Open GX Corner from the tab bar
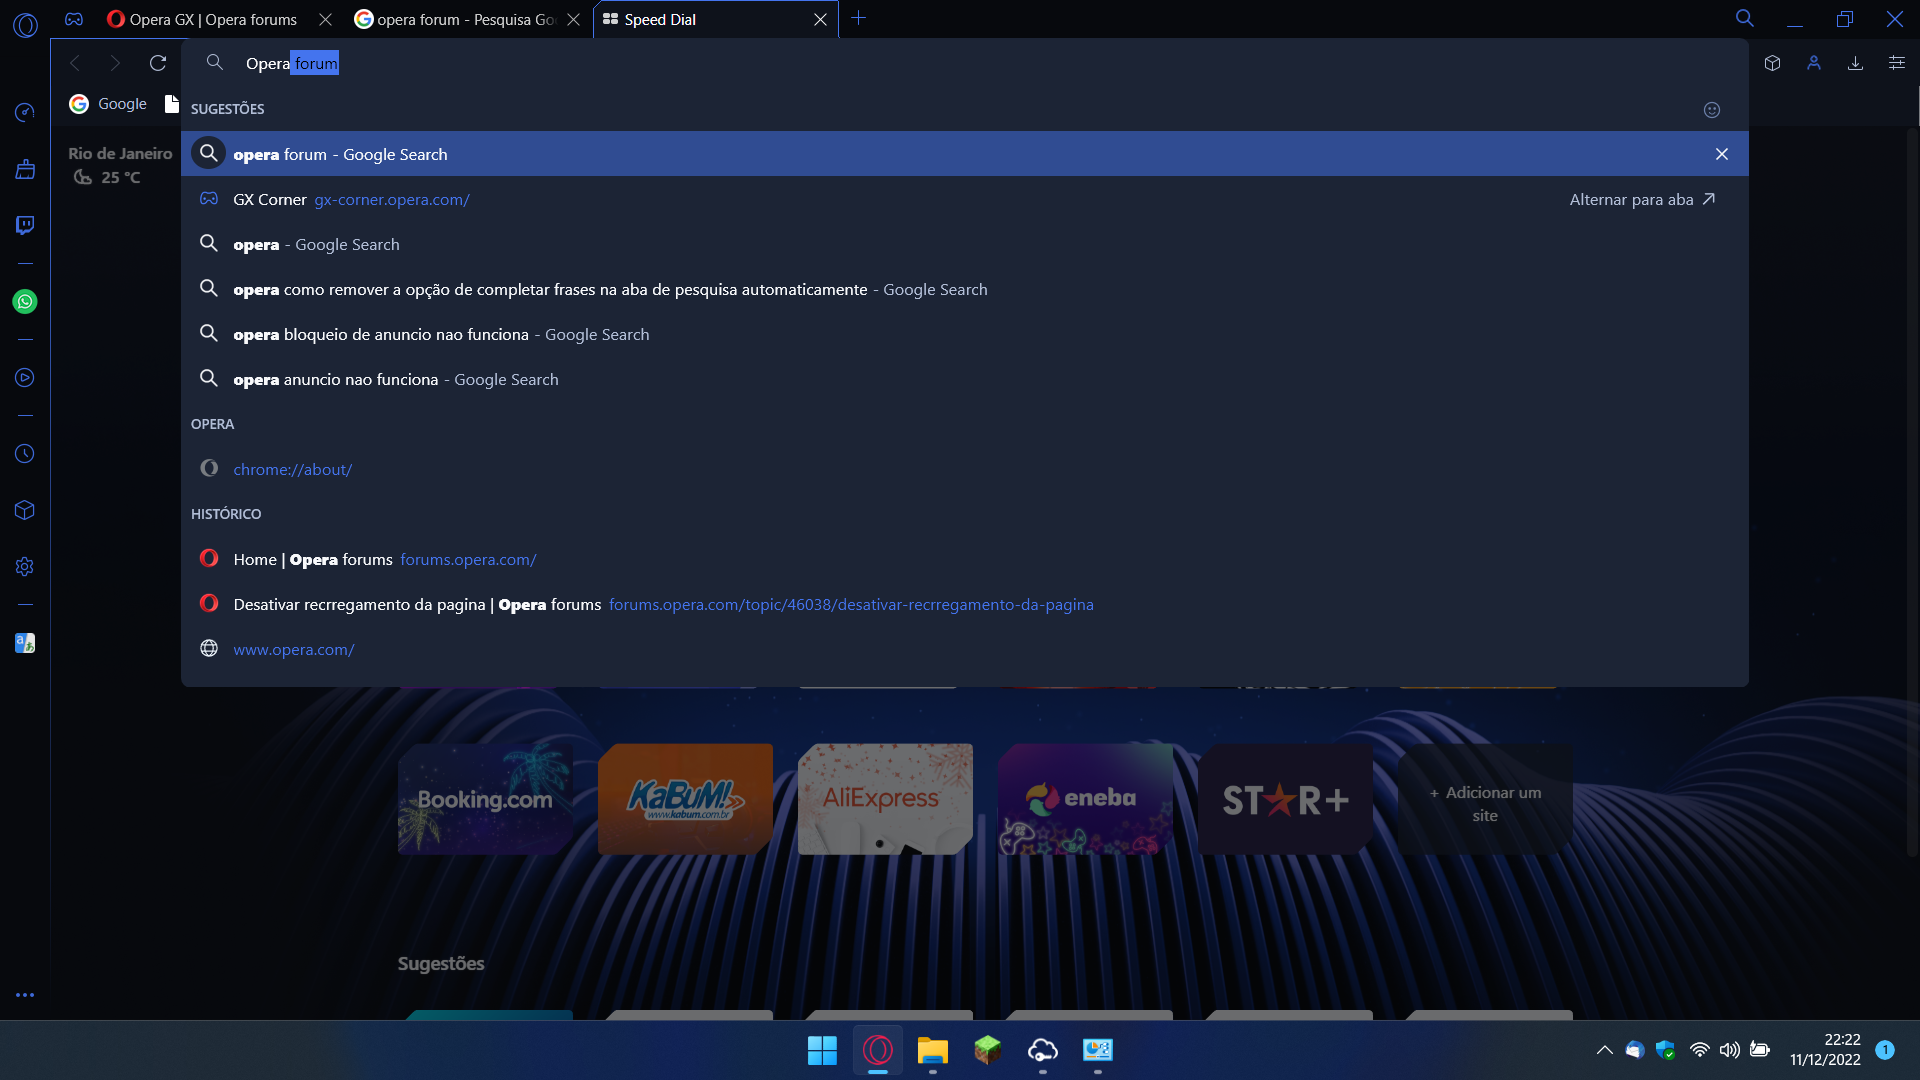The image size is (1920, 1080). coord(74,19)
